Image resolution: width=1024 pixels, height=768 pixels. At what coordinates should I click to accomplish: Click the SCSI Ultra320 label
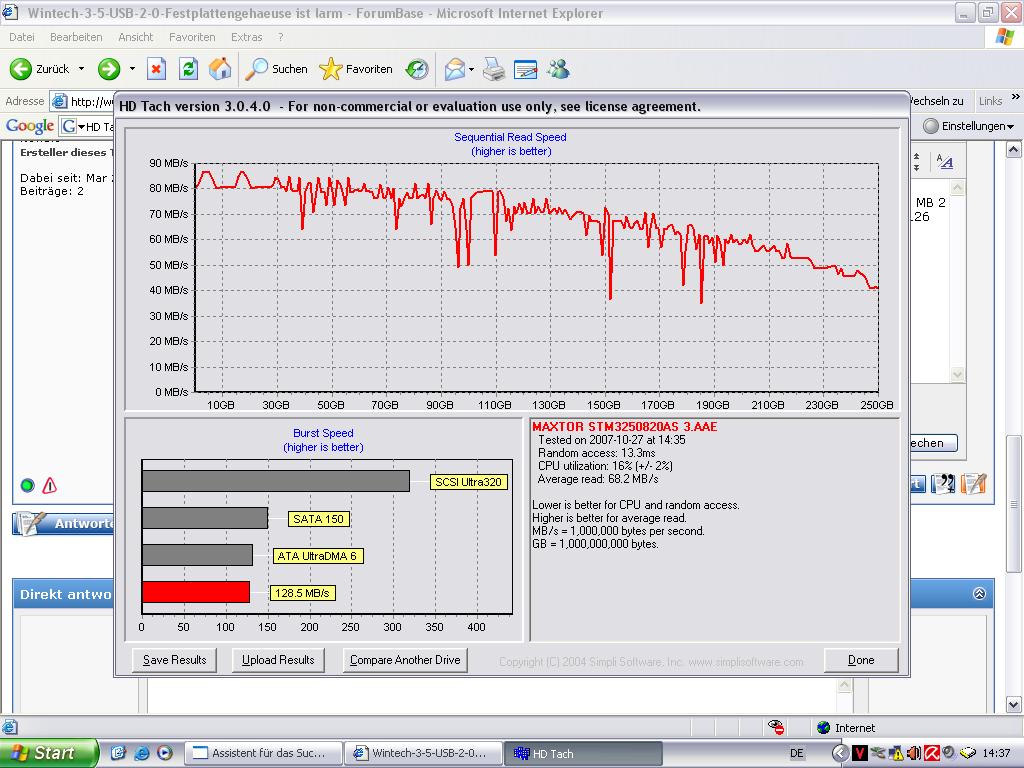(468, 482)
